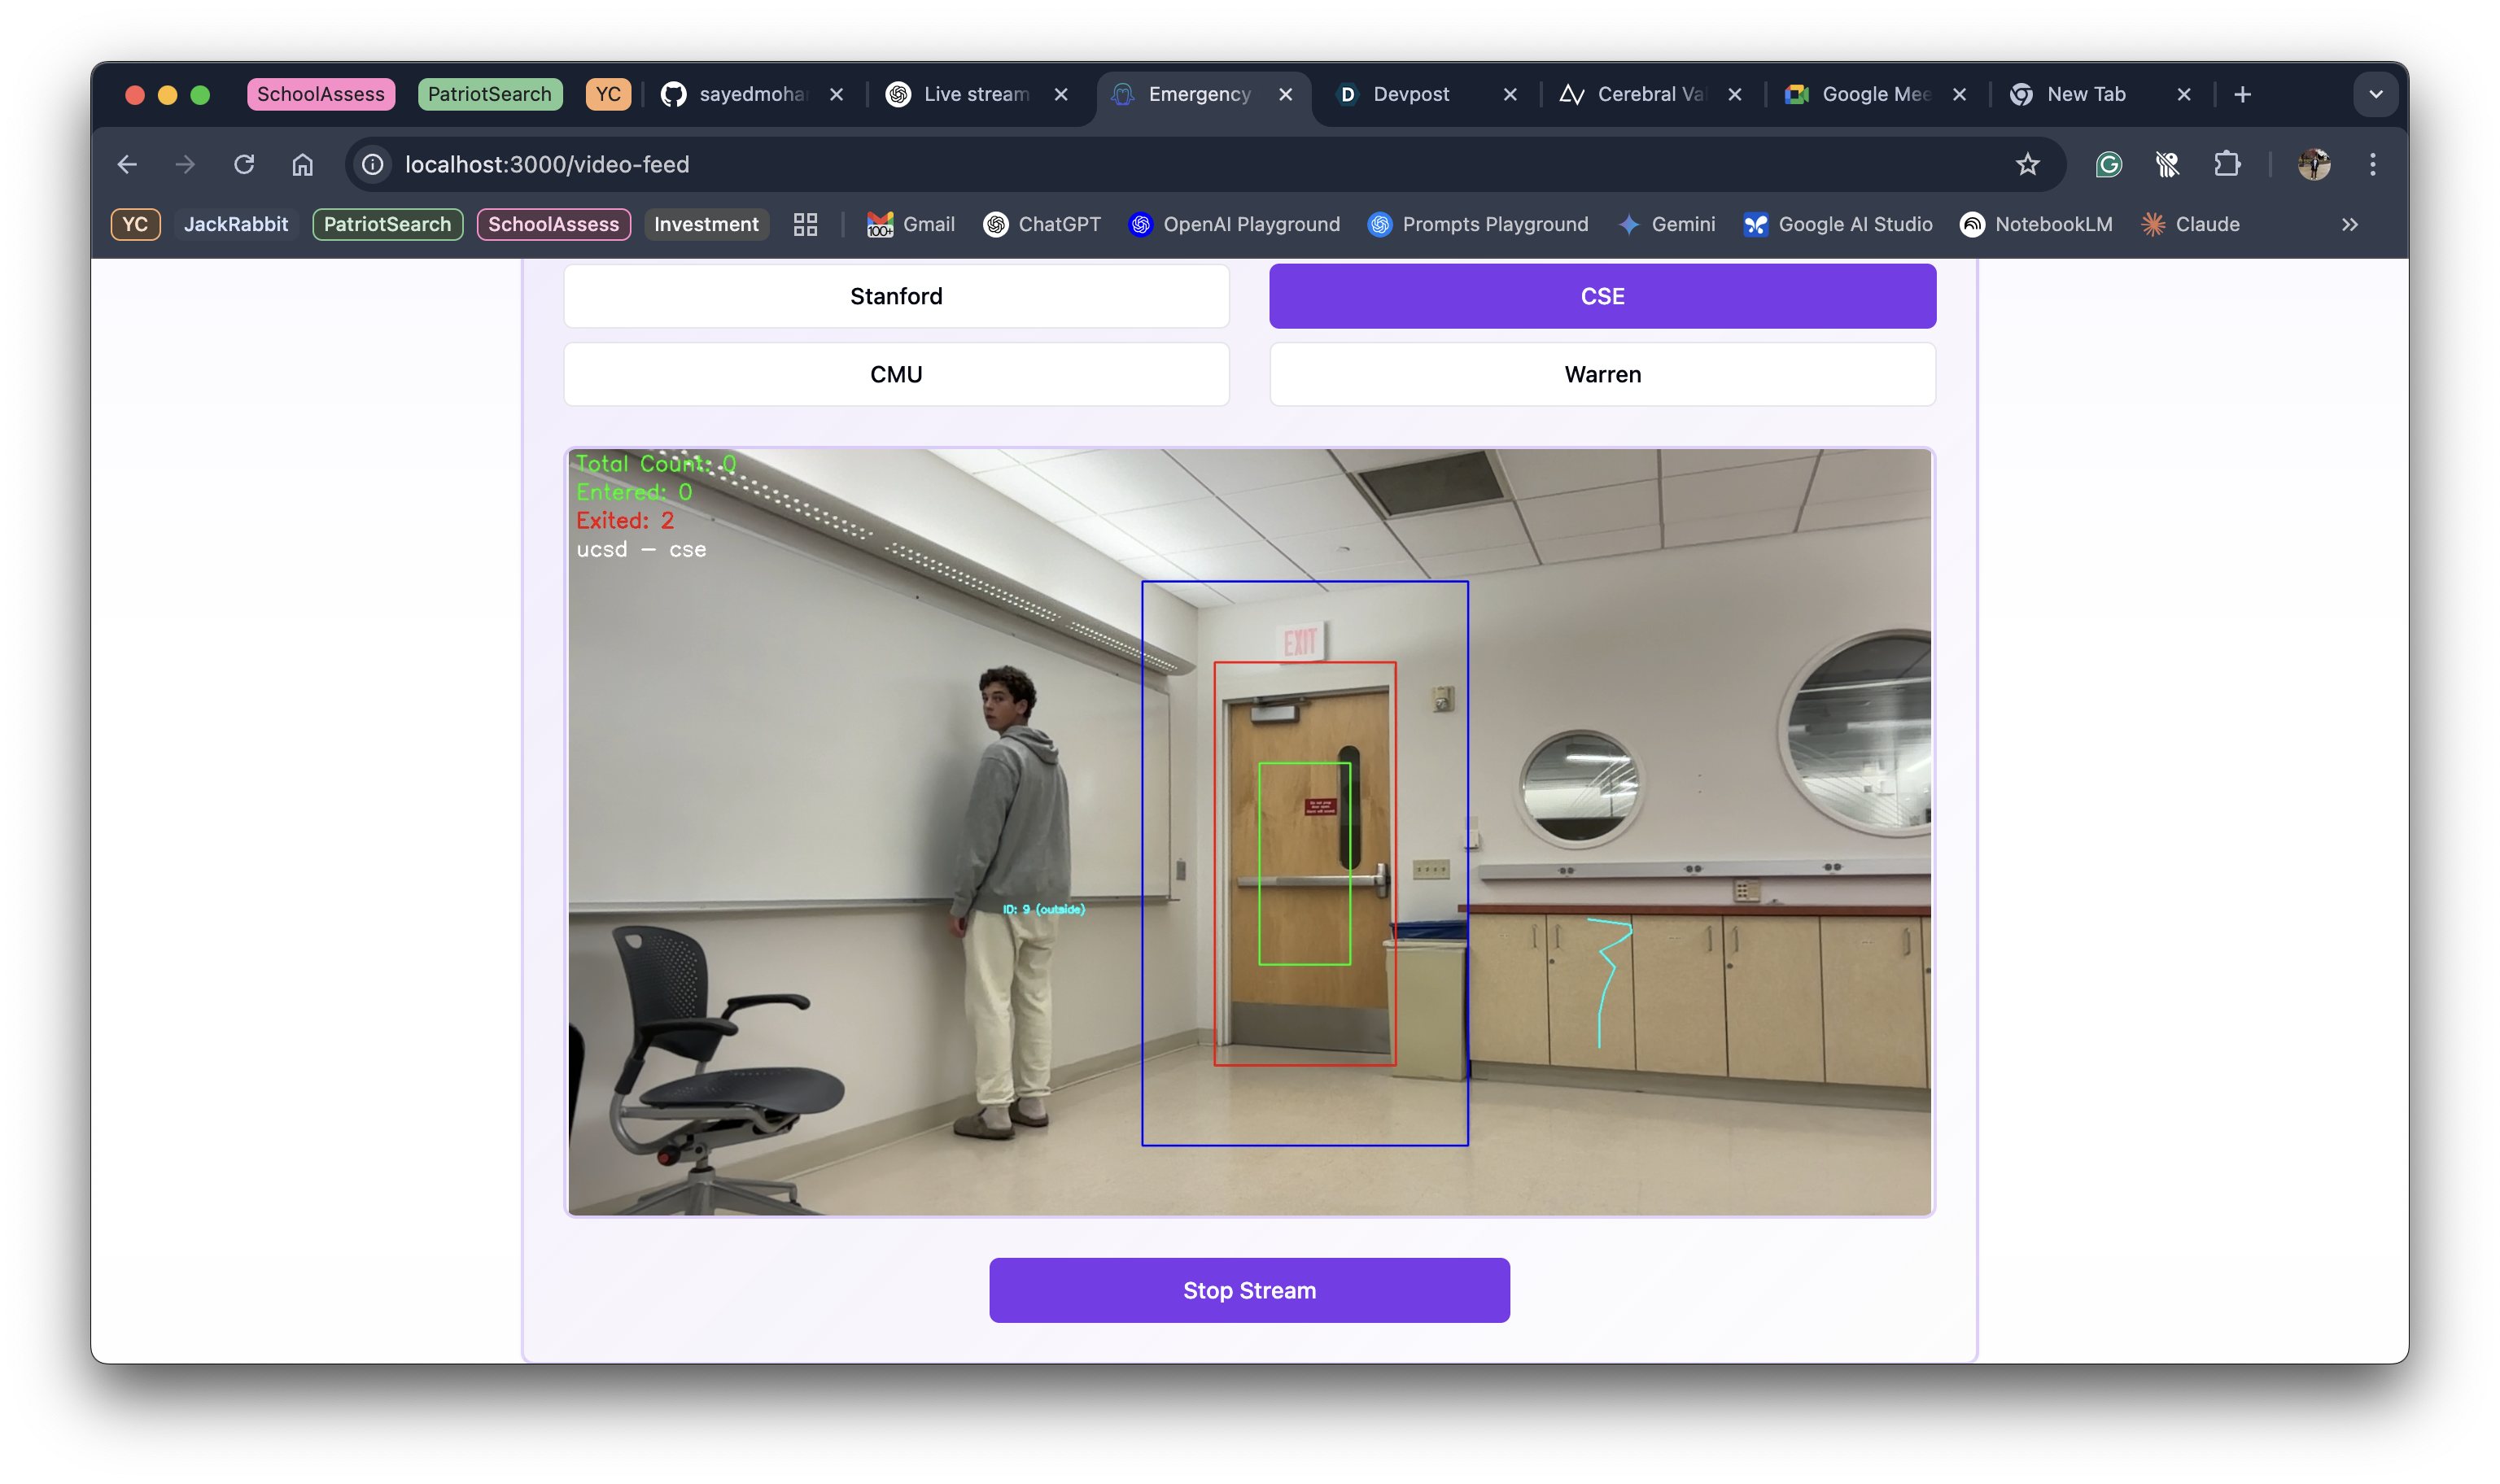Click the reload page icon

click(244, 164)
